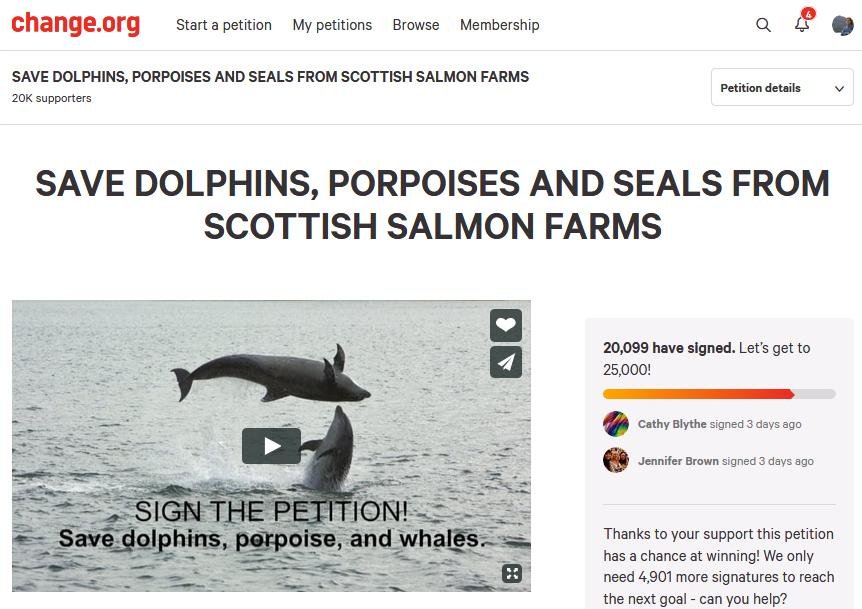Expand the Petition details dropdown
This screenshot has height=609, width=862.
click(x=782, y=87)
